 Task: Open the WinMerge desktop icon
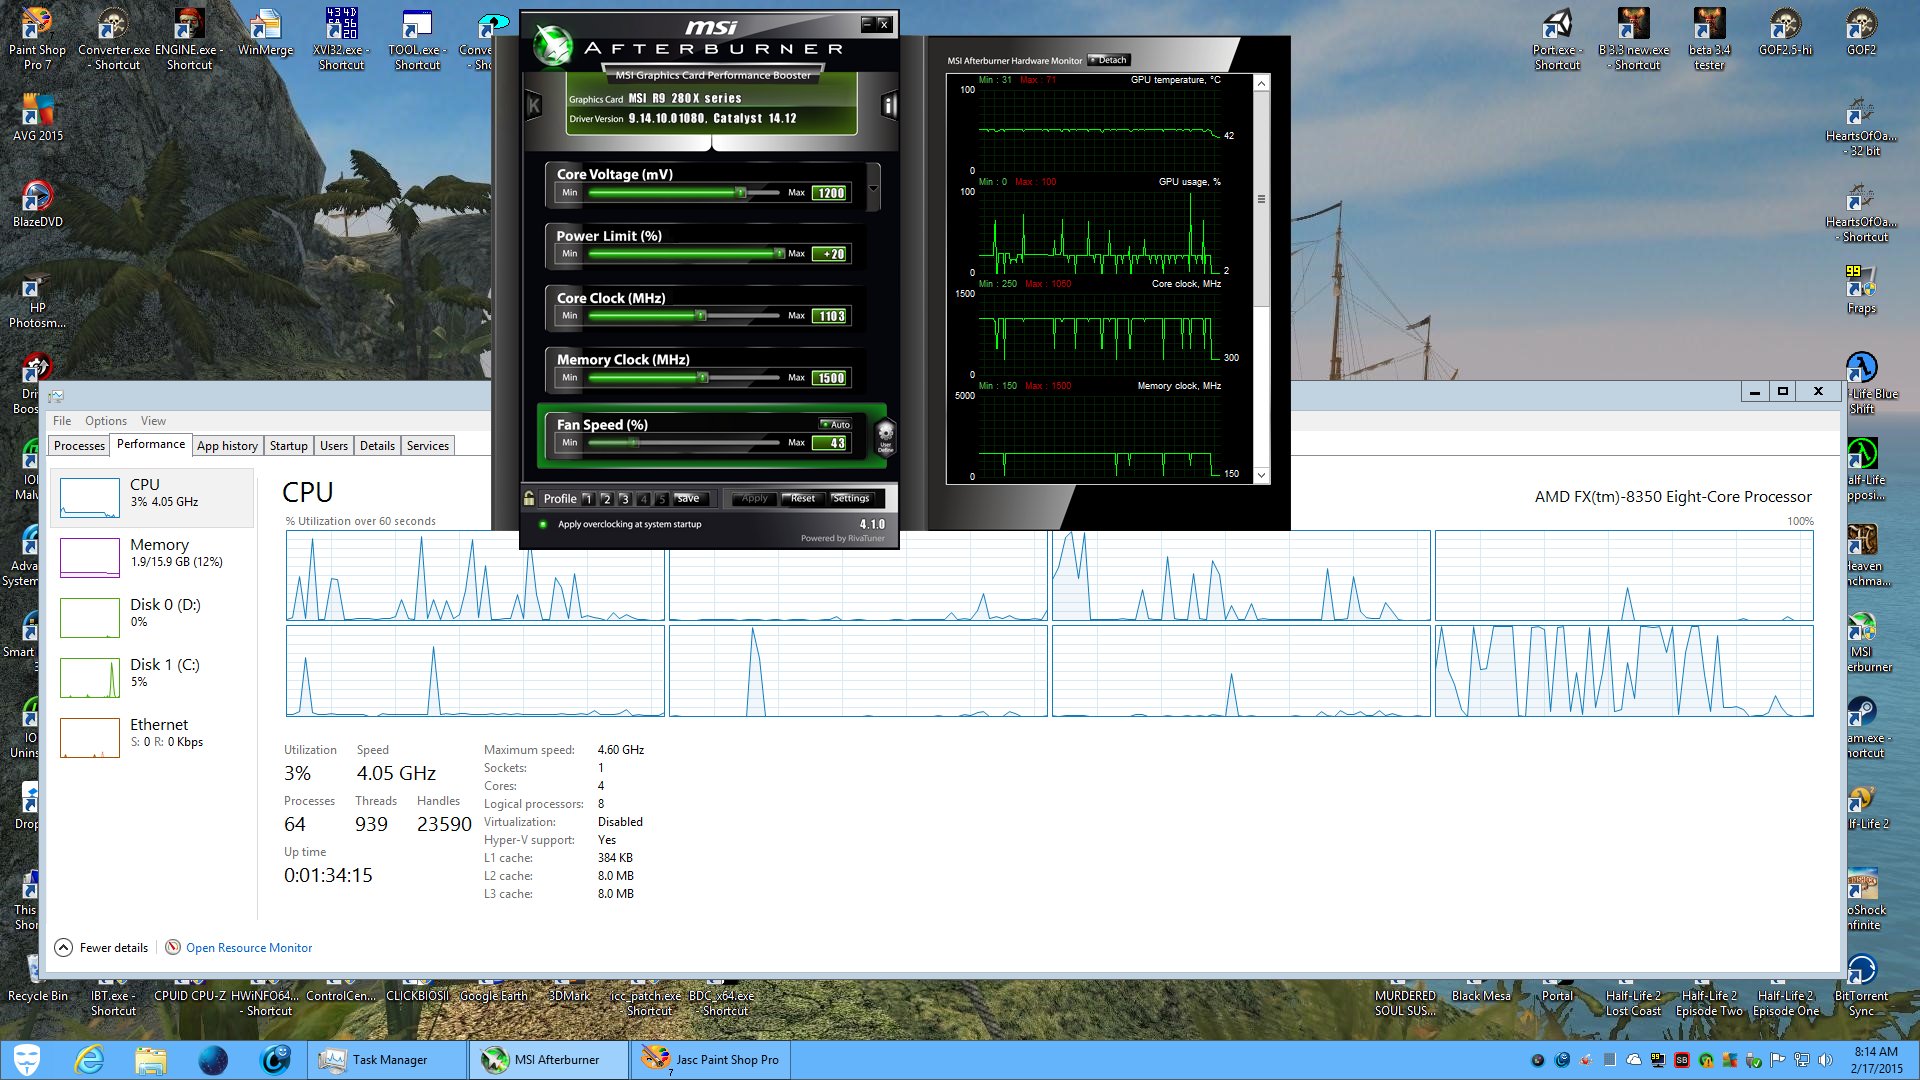[265, 32]
